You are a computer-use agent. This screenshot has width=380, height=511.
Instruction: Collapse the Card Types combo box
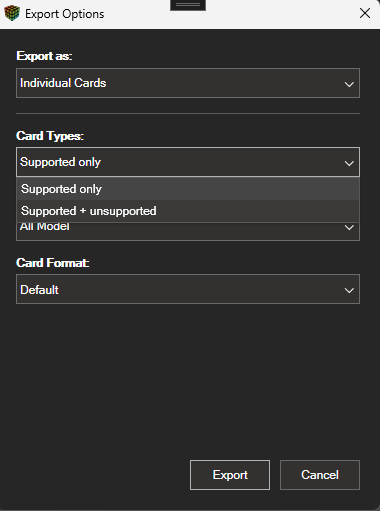[x=188, y=162]
